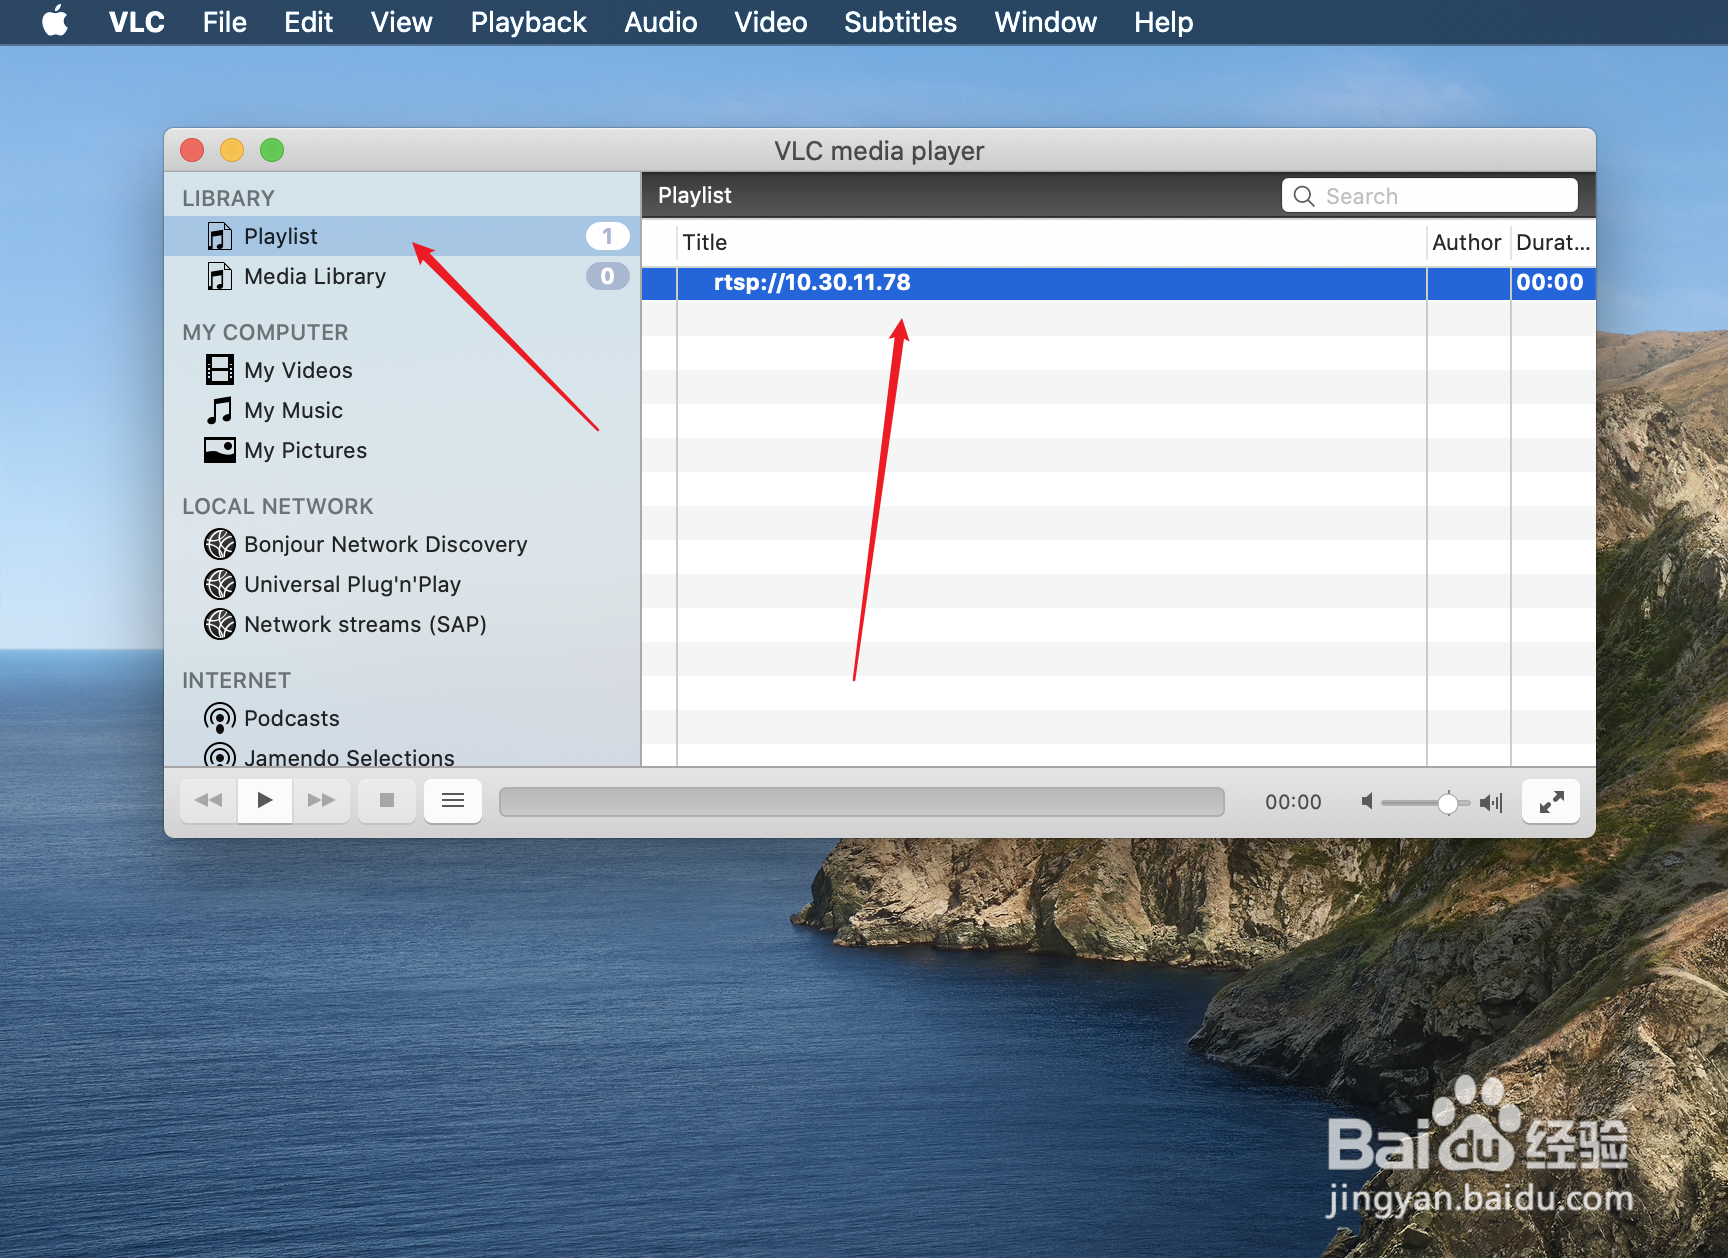Image resolution: width=1728 pixels, height=1258 pixels.
Task: Open the Video menu
Action: coord(771,22)
